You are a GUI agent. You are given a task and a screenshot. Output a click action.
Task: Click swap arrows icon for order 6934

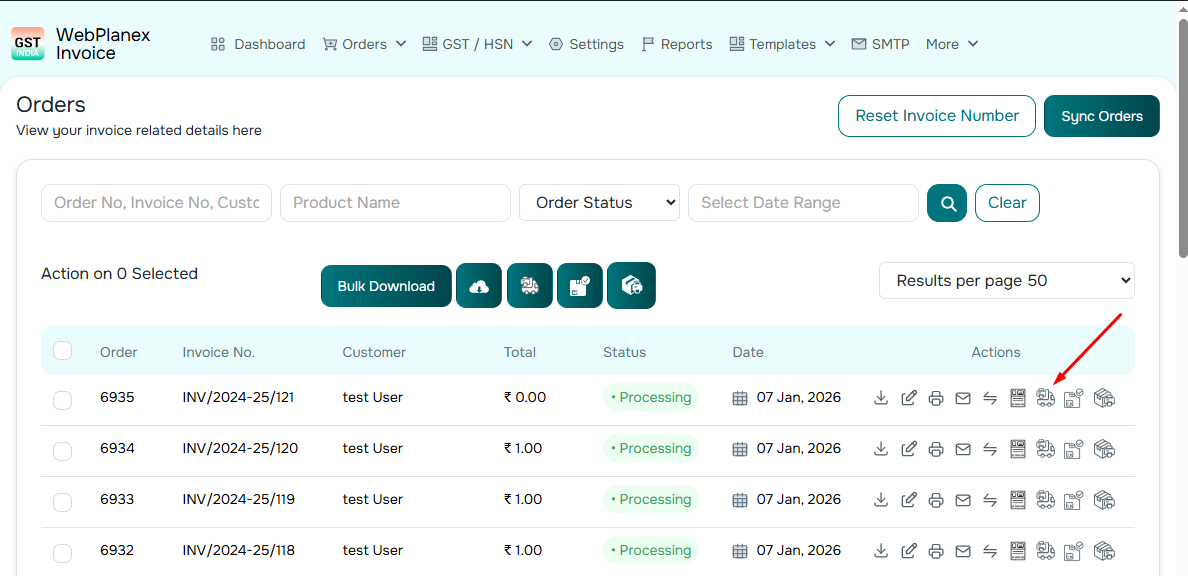[x=990, y=449]
